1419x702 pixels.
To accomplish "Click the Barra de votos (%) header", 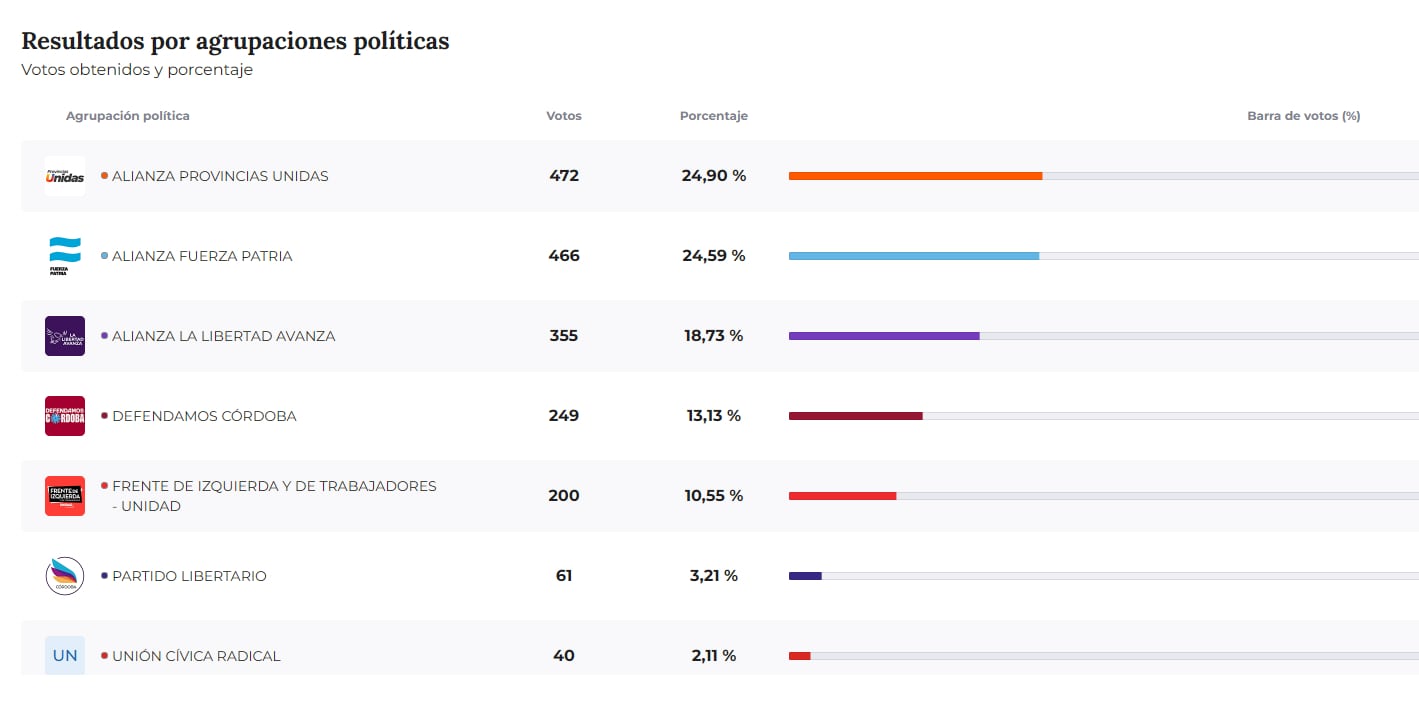I will click(1303, 116).
